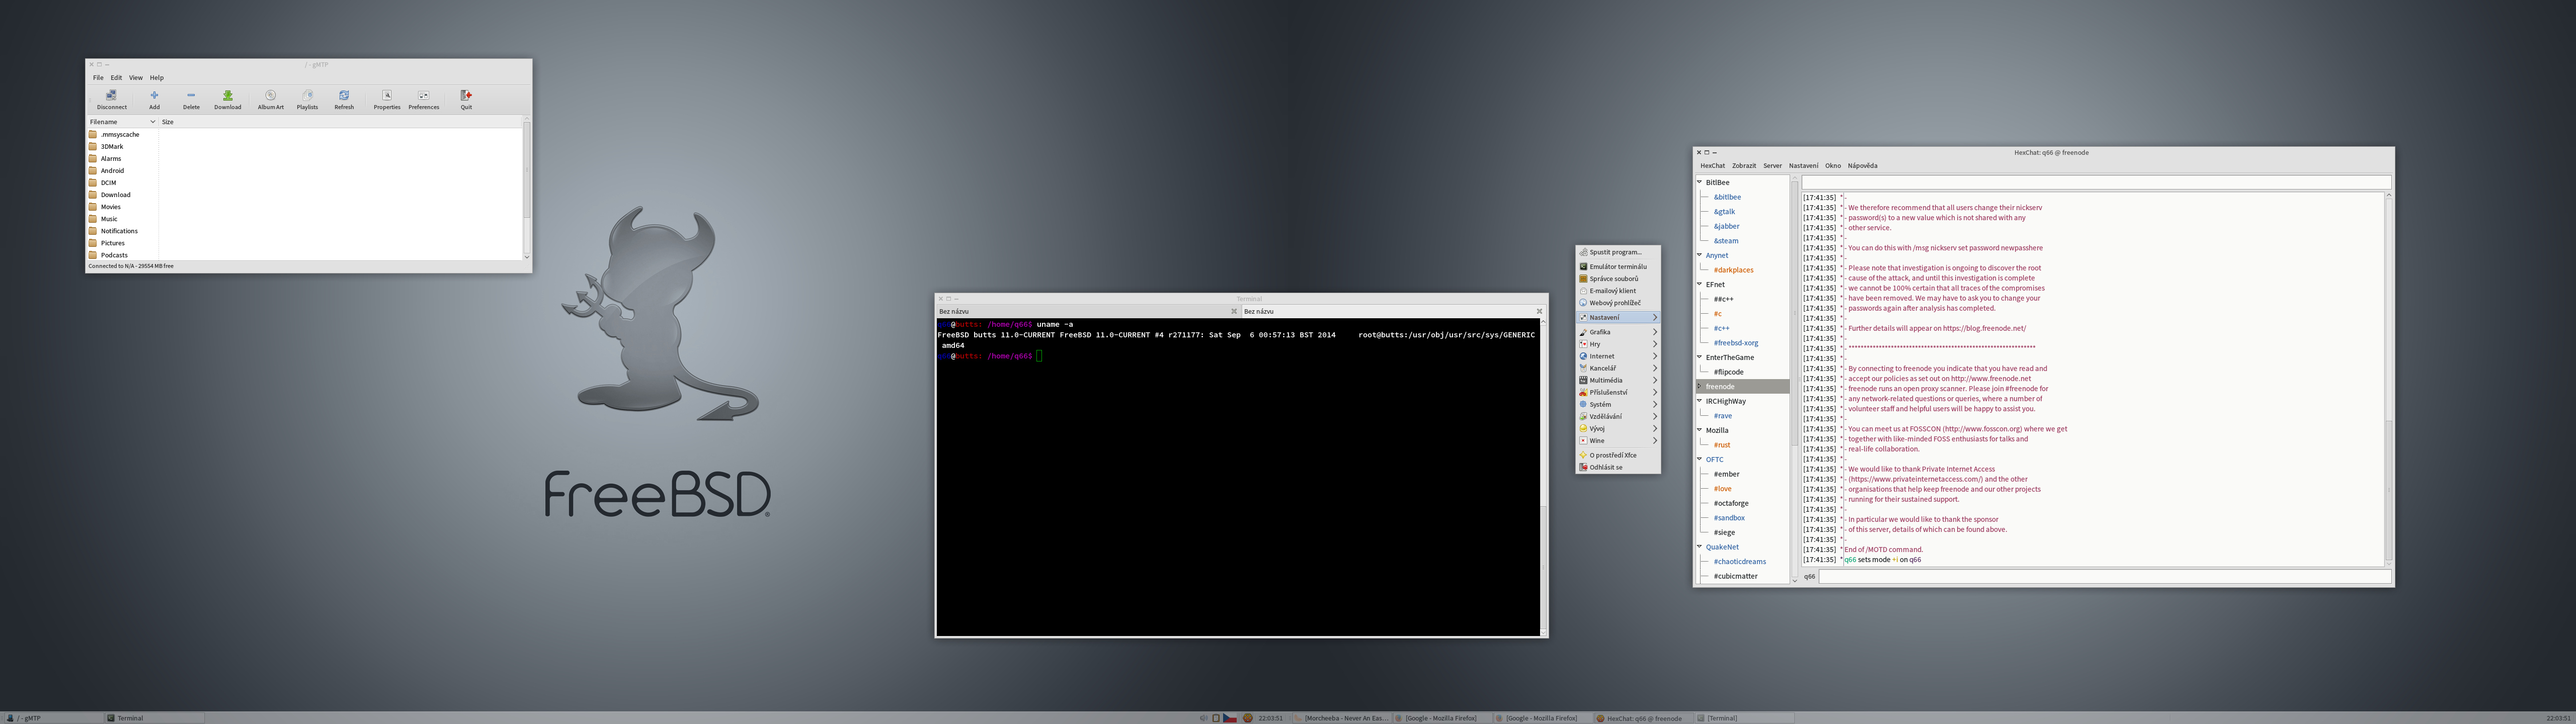Click the Disconnect icon in gMTP toolbar
This screenshot has height=724, width=2576.
click(x=111, y=96)
